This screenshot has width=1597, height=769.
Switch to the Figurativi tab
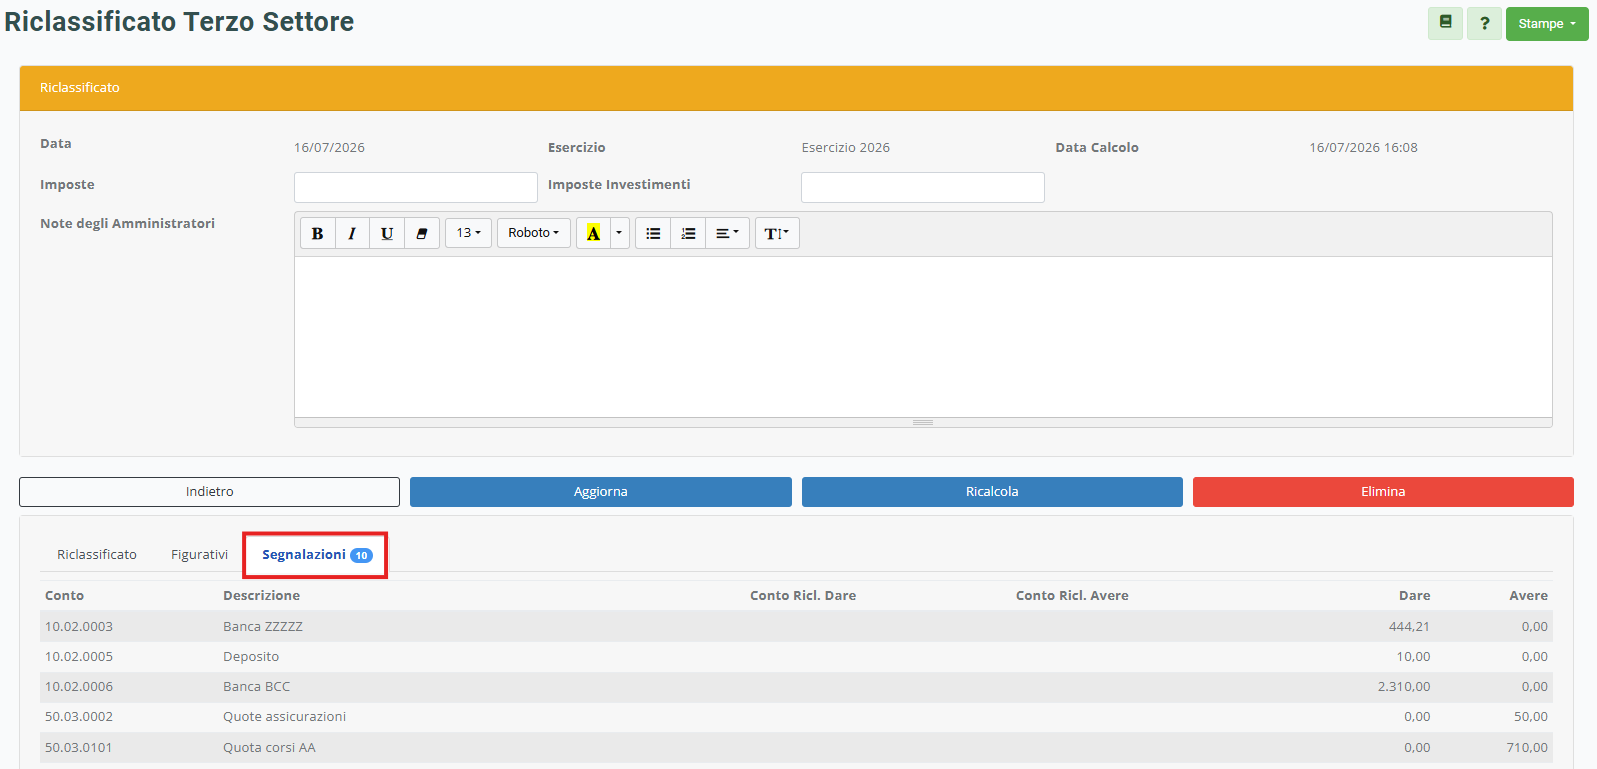(199, 555)
